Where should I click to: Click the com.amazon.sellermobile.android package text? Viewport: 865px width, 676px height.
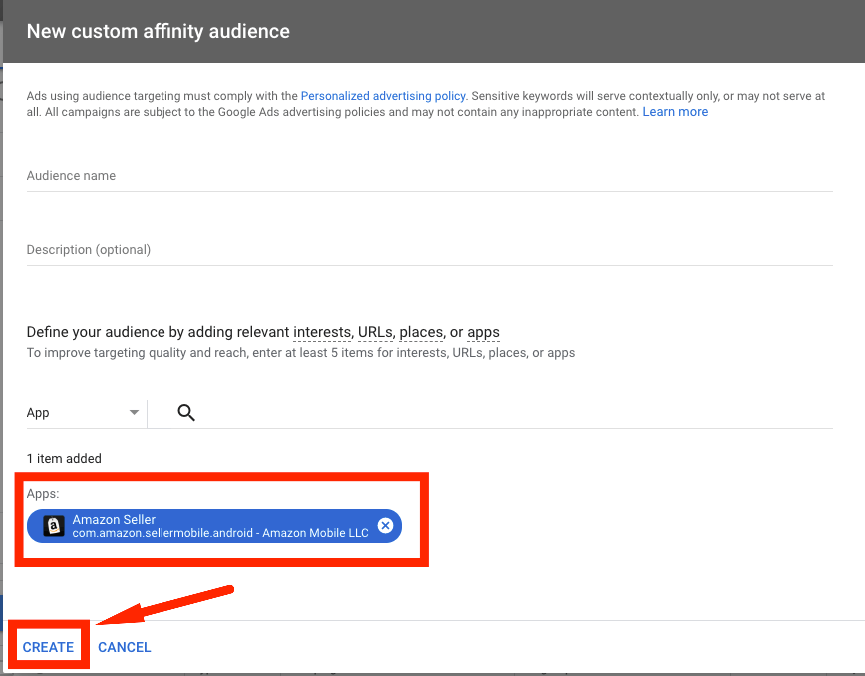(x=220, y=533)
